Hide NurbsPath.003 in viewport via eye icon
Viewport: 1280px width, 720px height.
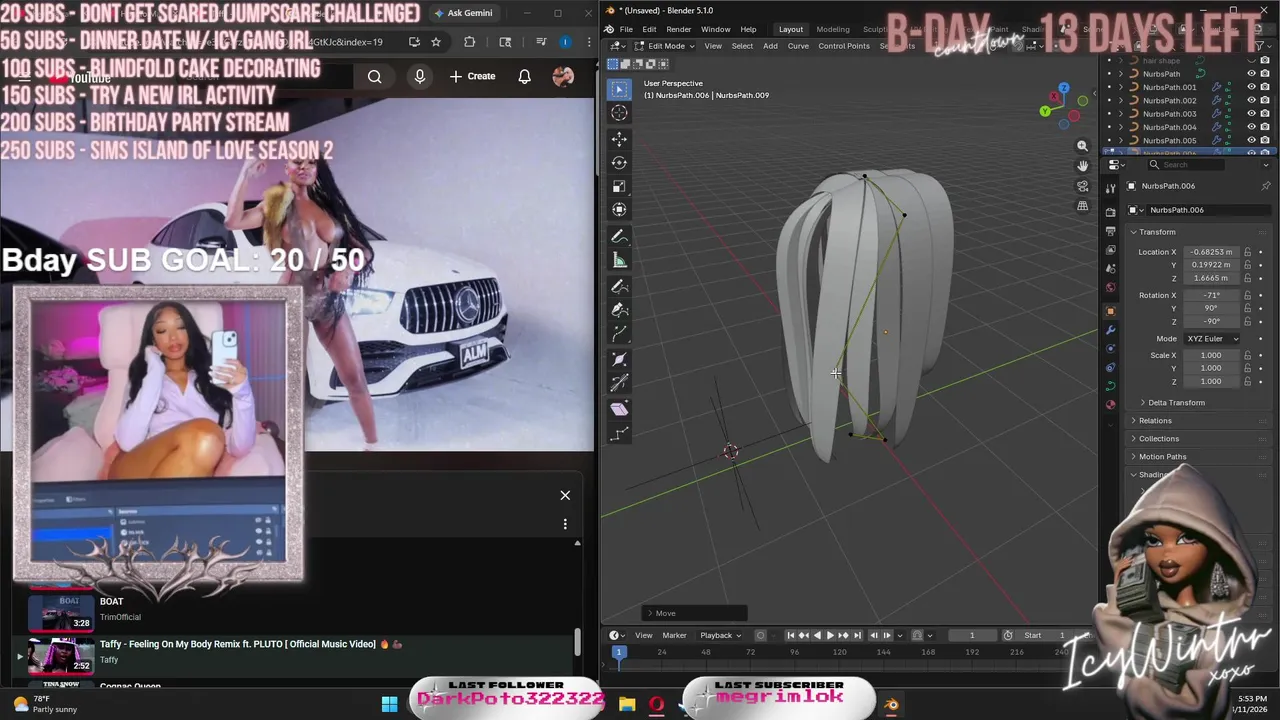[1251, 114]
